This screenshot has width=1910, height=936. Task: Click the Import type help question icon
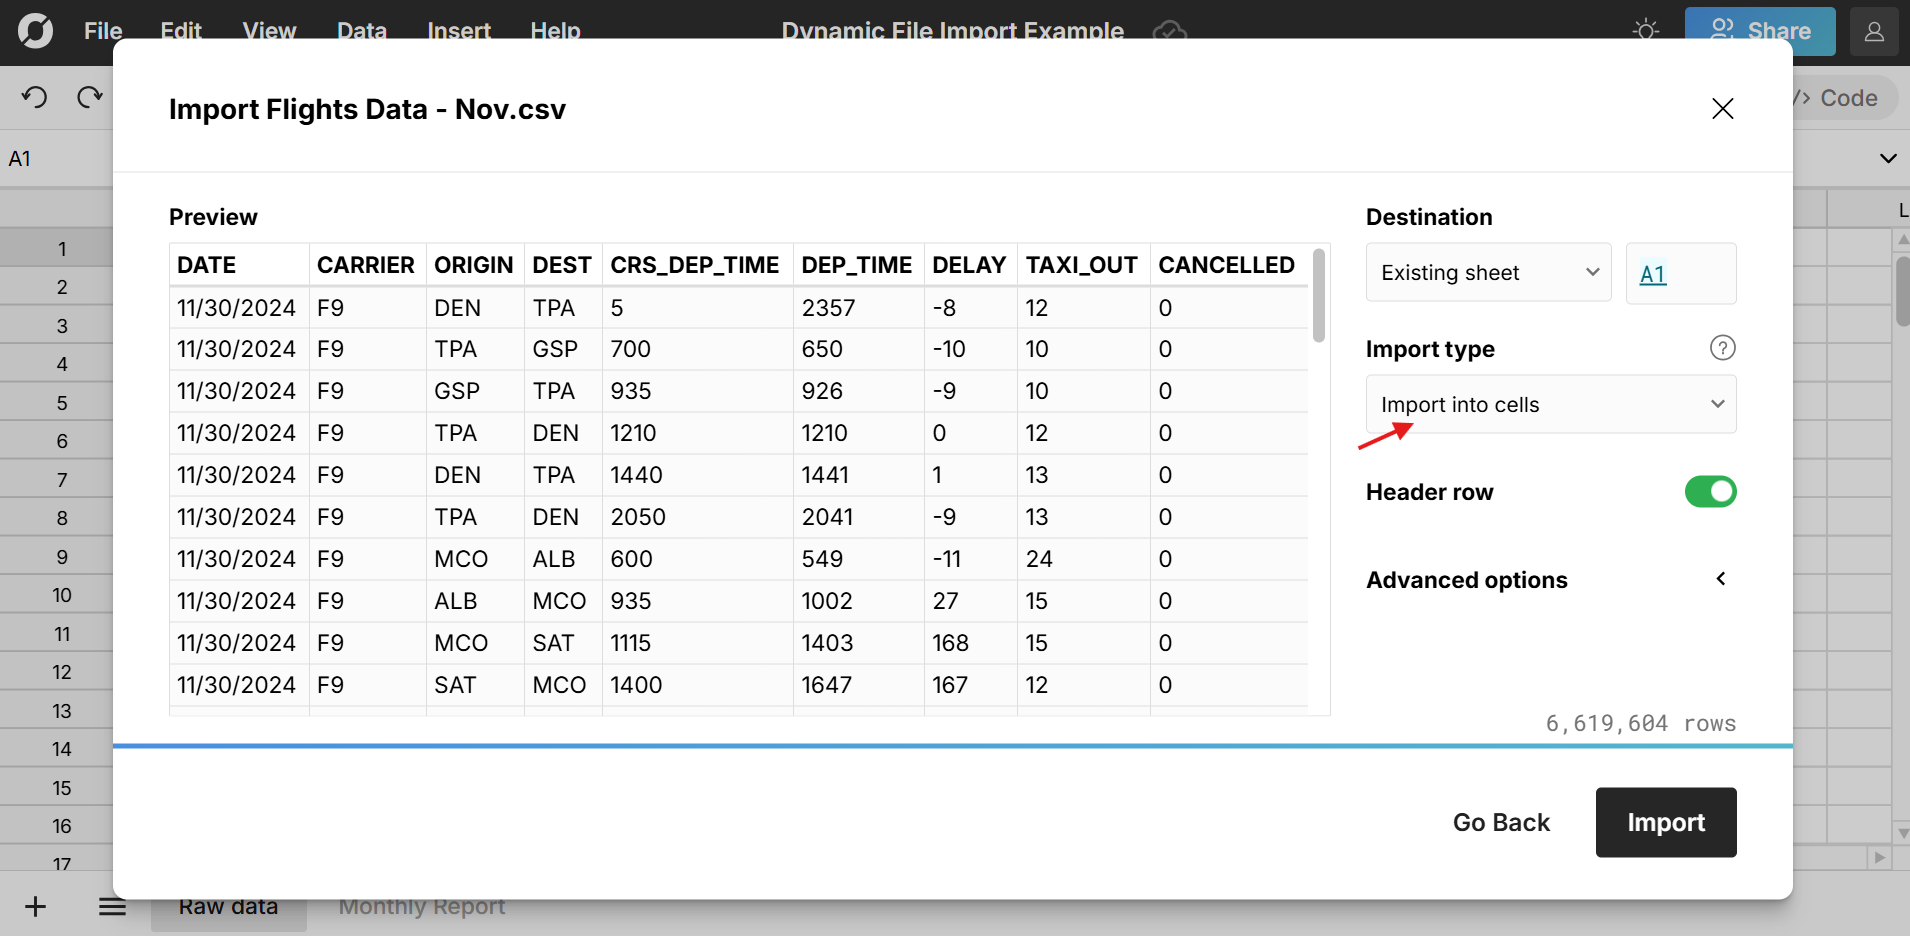[x=1722, y=348]
